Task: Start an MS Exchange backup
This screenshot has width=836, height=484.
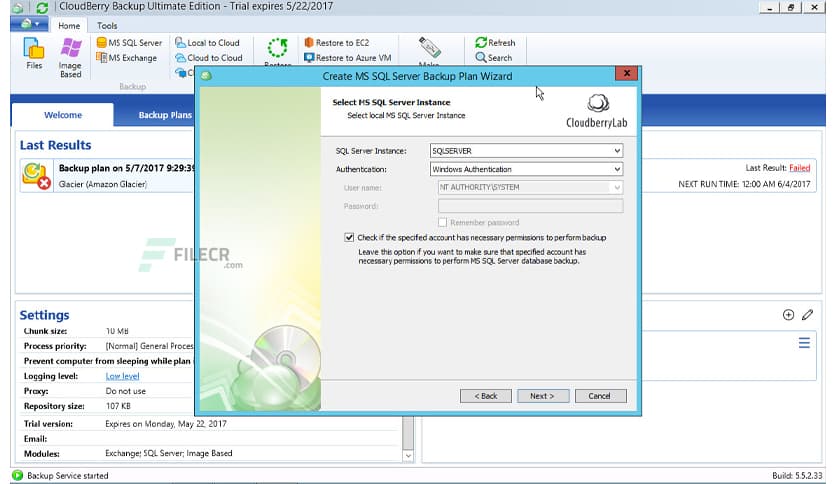Action: (x=127, y=58)
